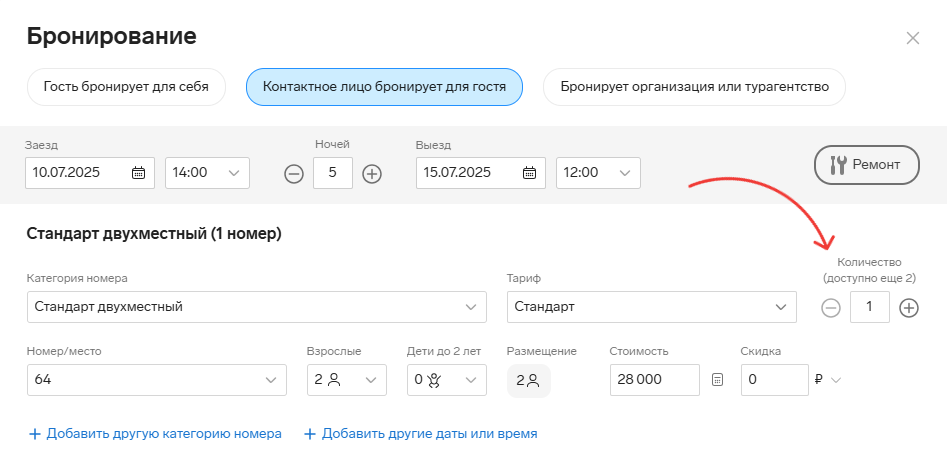Click the Ремонт button
The image size is (947, 461).
[867, 164]
